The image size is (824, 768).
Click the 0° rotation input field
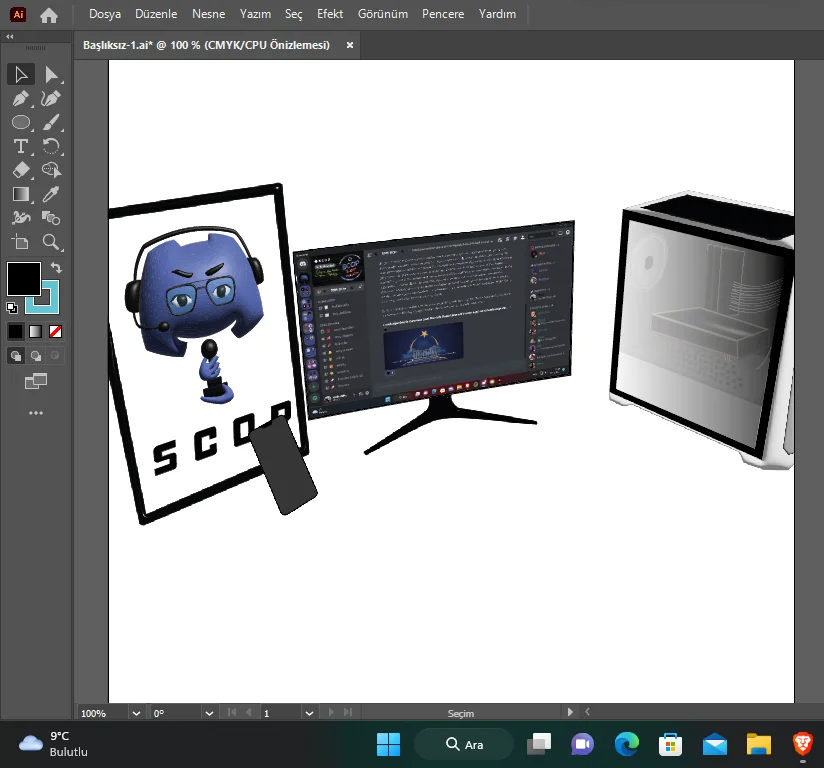click(176, 713)
